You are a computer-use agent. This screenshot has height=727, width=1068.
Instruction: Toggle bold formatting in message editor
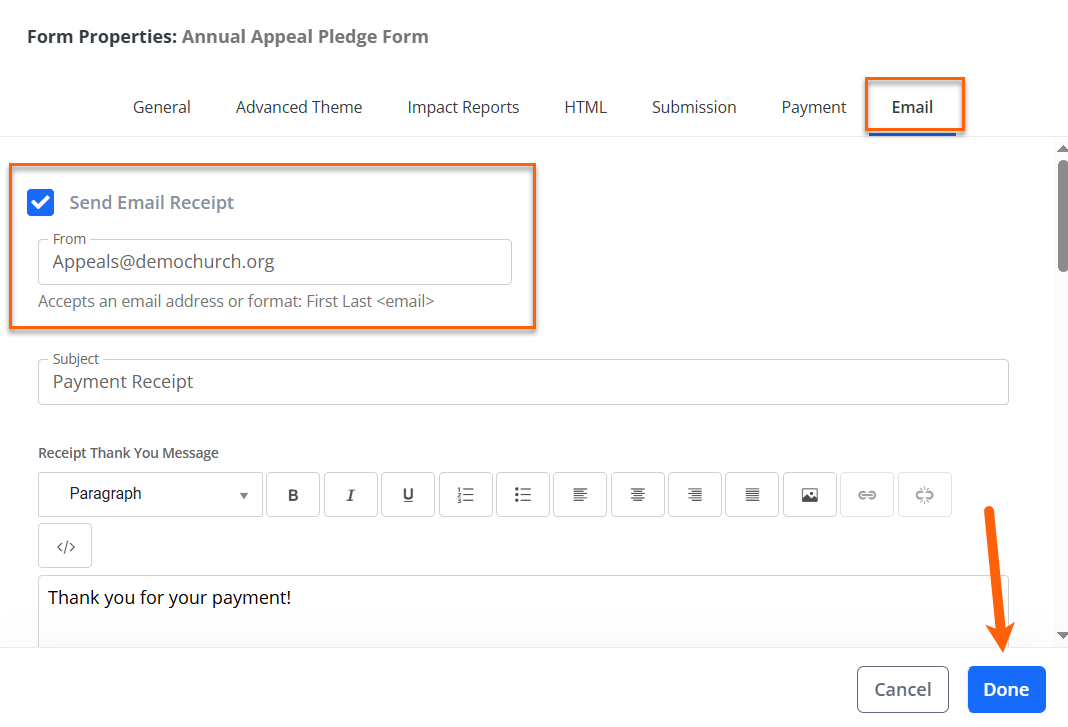point(293,495)
